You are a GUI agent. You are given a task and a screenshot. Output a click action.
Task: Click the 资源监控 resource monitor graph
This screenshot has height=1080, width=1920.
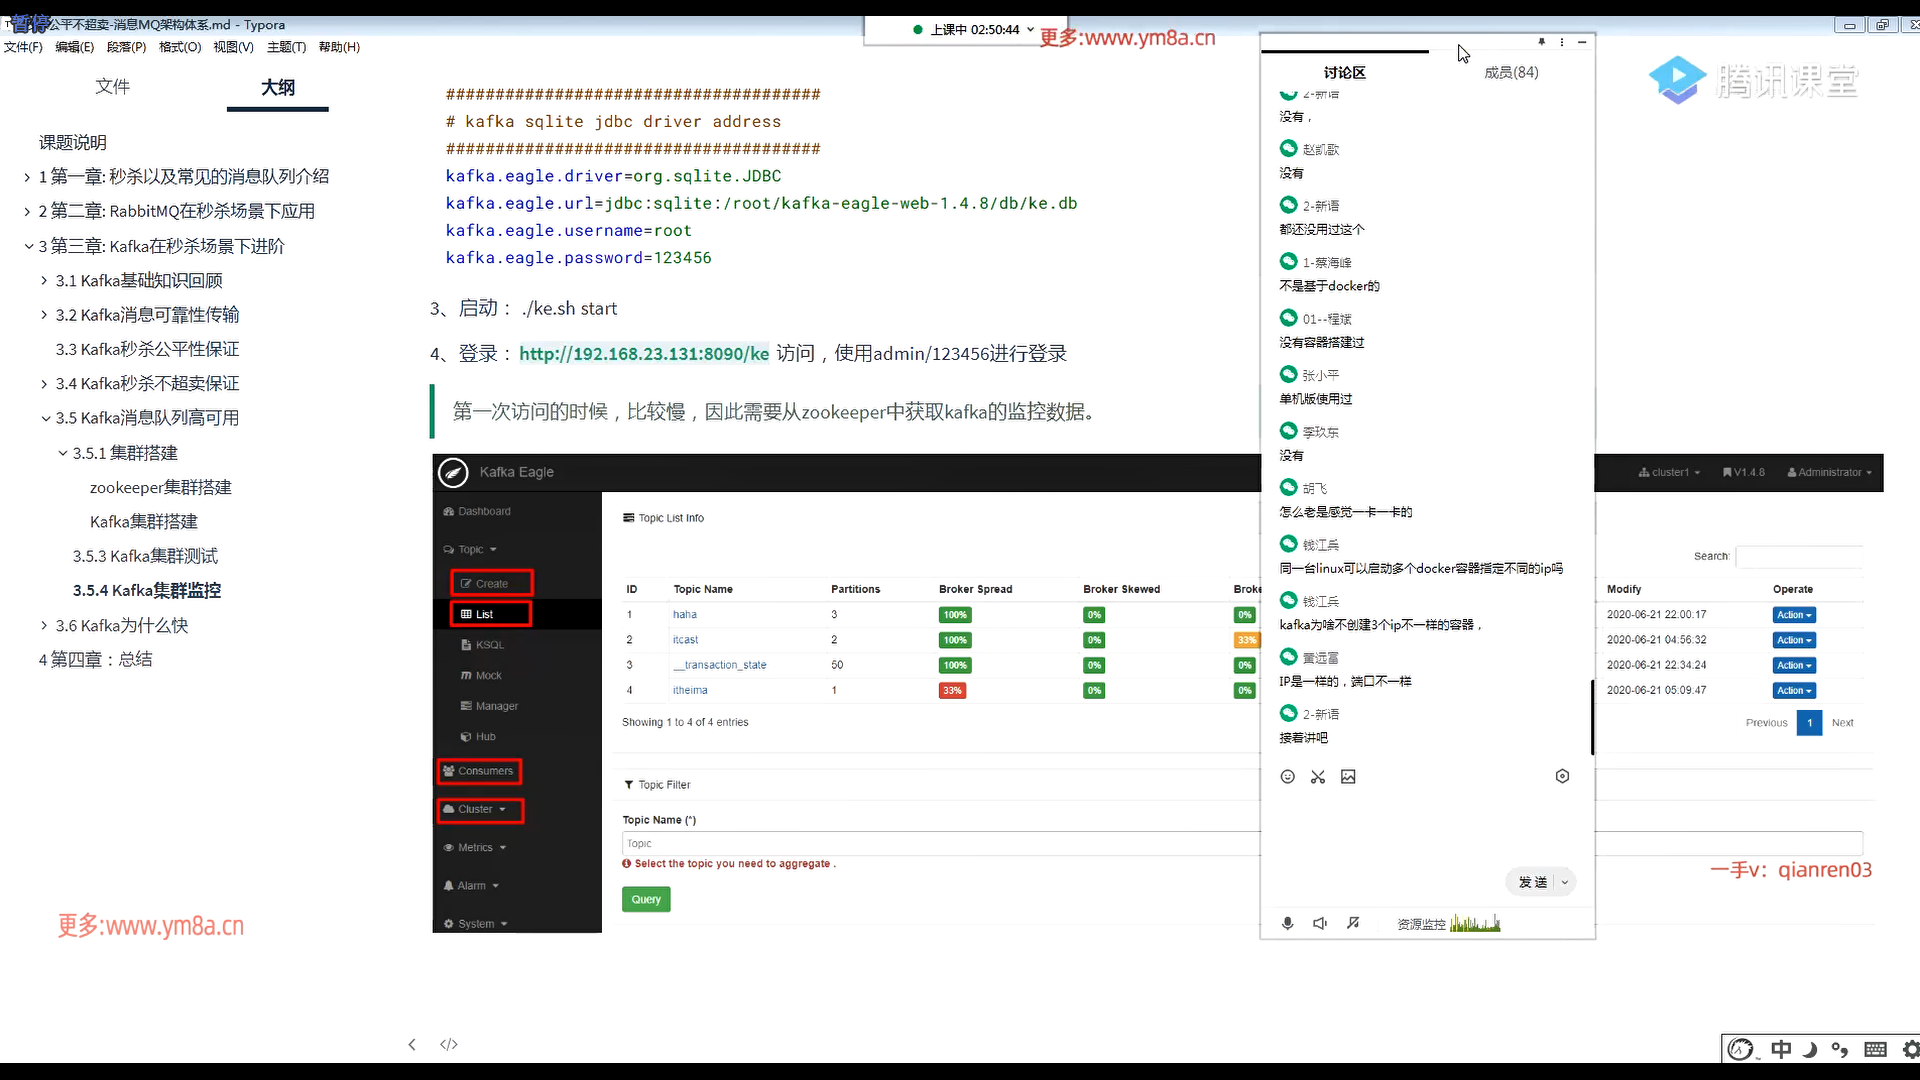(1475, 923)
